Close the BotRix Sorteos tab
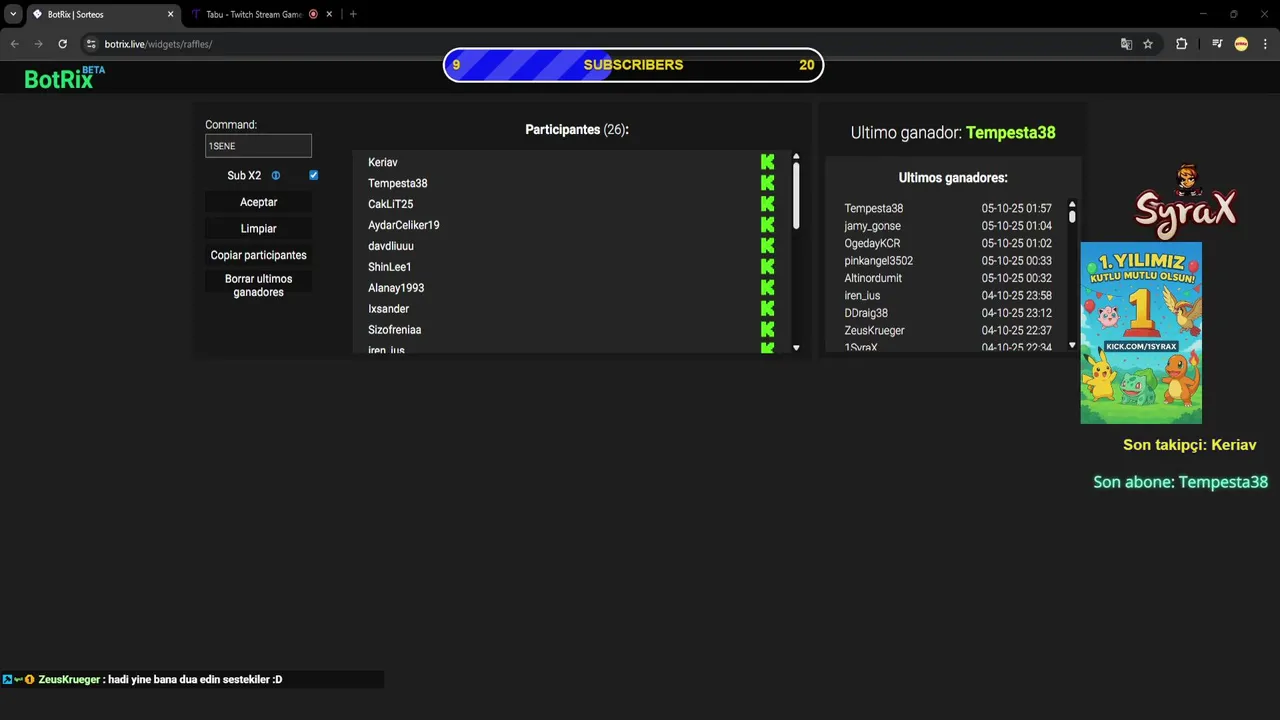The height and width of the screenshot is (720, 1280). 170,14
